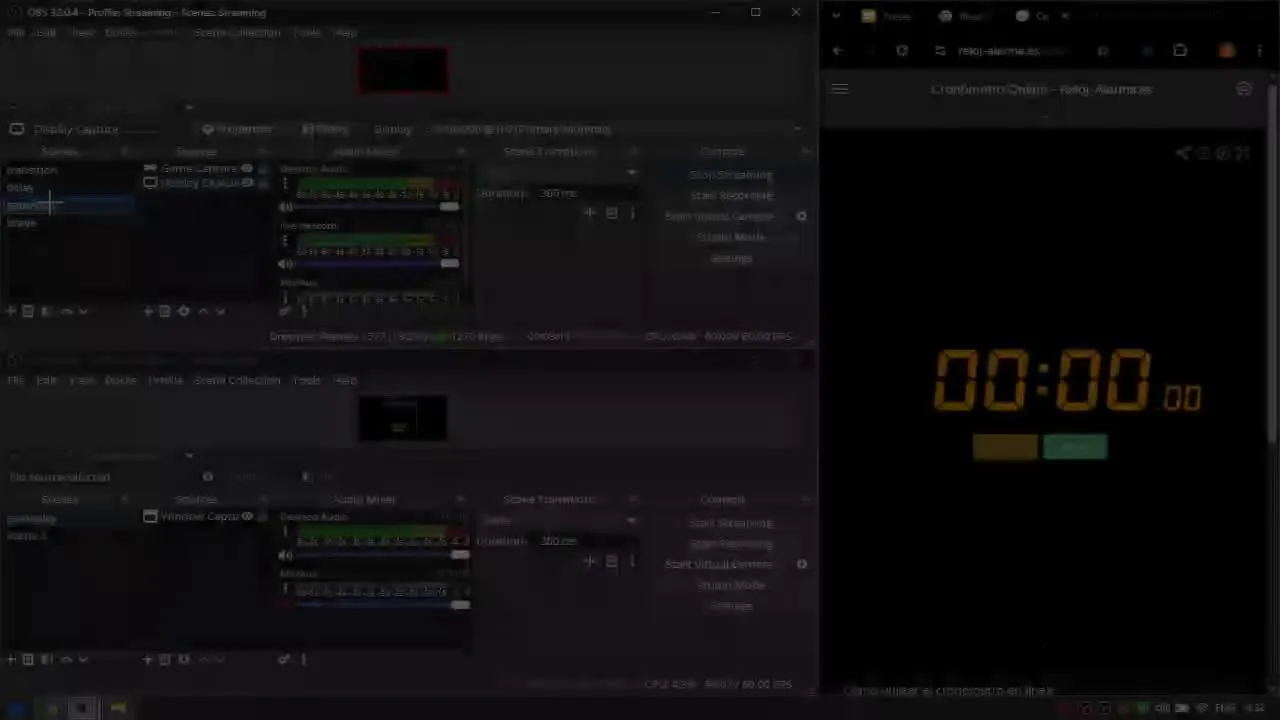Click Start Recording in the lower OBS window
Image resolution: width=1280 pixels, height=720 pixels.
(x=731, y=544)
